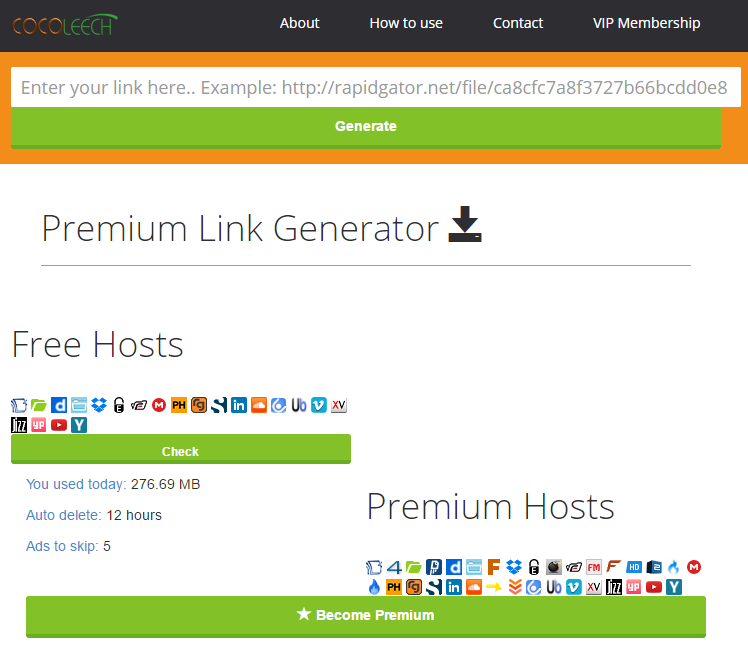Image resolution: width=748 pixels, height=658 pixels.
Task: Click the blue '2' box icon in Premium Hosts
Action: tap(654, 567)
